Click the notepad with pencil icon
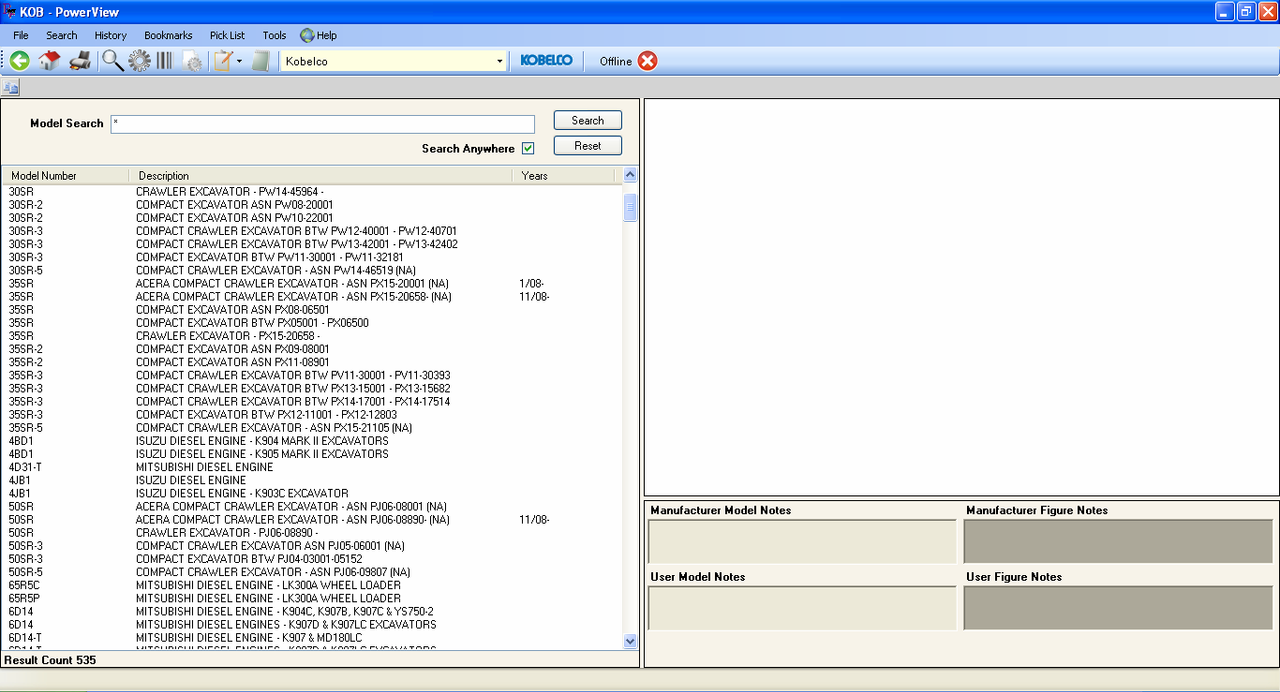1280x692 pixels. pos(222,61)
